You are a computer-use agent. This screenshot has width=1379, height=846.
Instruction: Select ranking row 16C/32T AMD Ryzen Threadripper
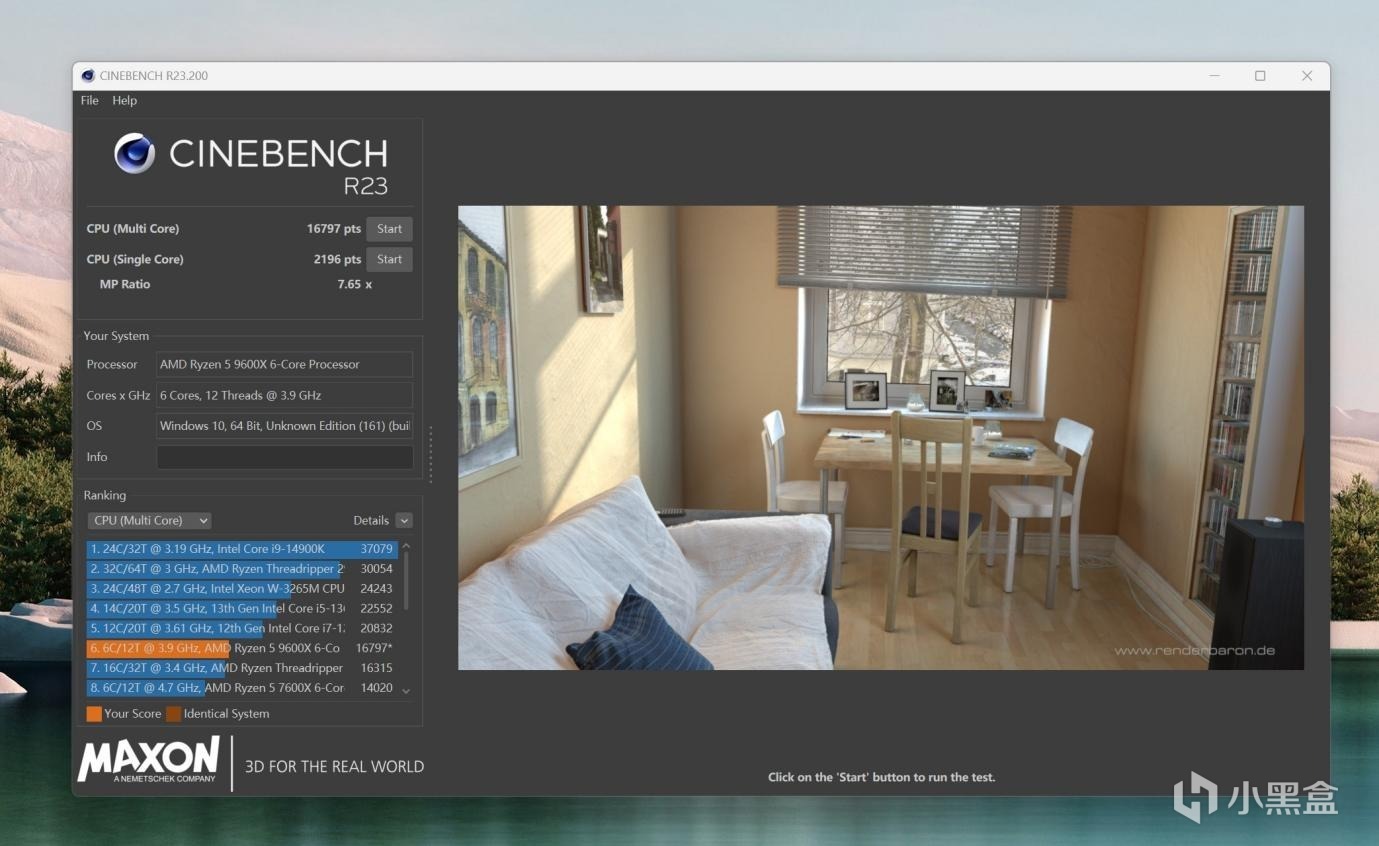click(x=242, y=668)
